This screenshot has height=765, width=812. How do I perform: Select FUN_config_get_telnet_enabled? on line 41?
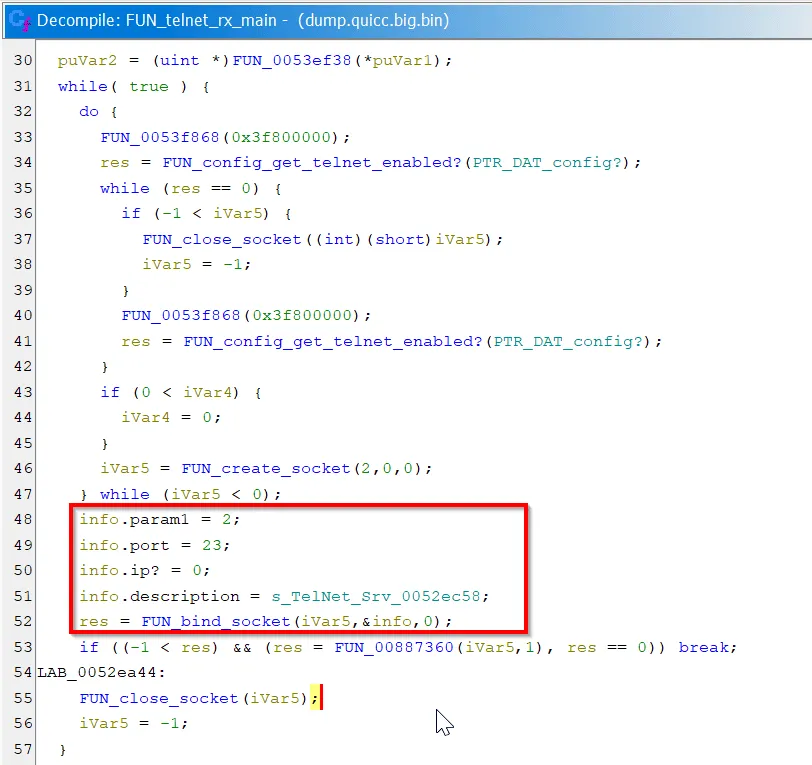[x=332, y=341]
